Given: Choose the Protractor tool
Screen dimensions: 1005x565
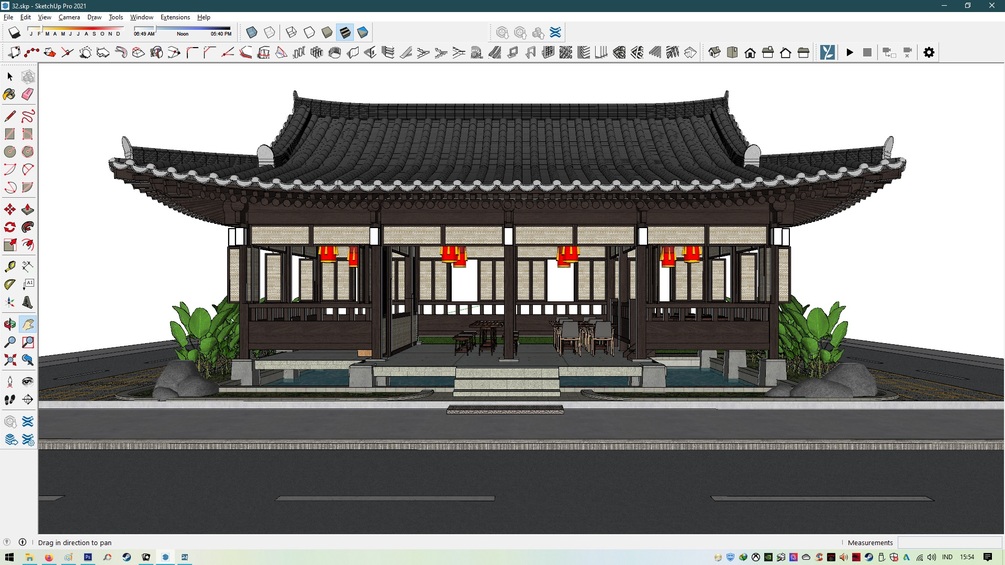Looking at the screenshot, I should pos(10,284).
